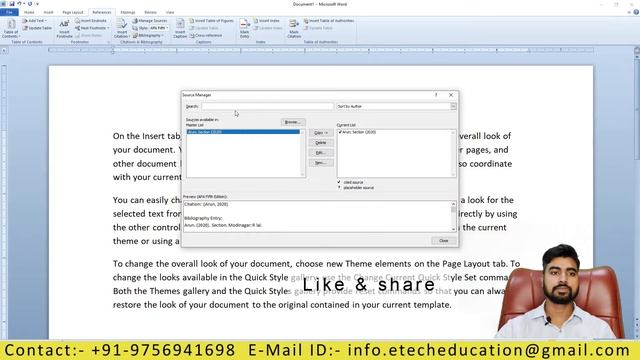640x360 pixels.
Task: Open the Footnotes group dialog launcher
Action: [x=109, y=42]
